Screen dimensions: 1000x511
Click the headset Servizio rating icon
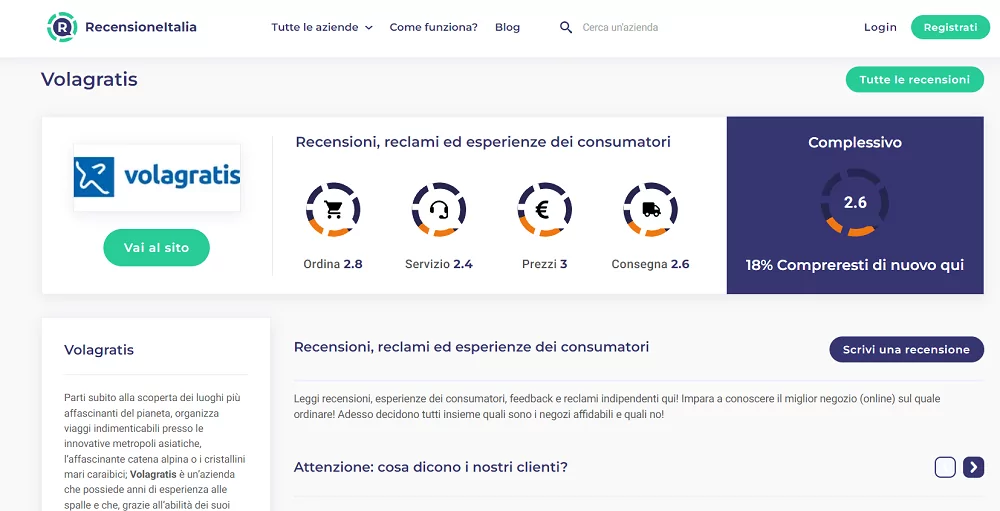coord(439,210)
